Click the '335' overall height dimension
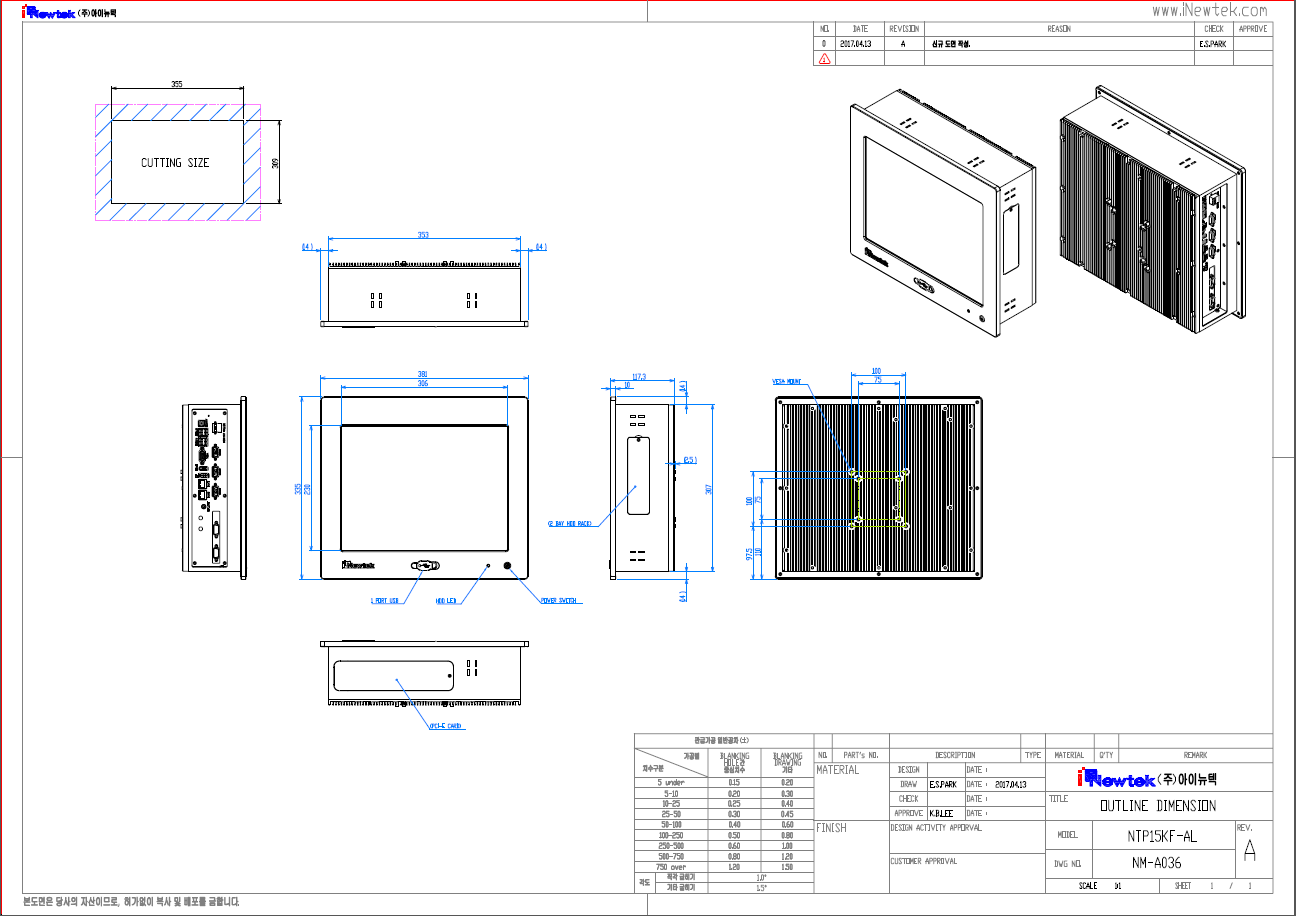The image size is (1296, 916). [x=297, y=488]
